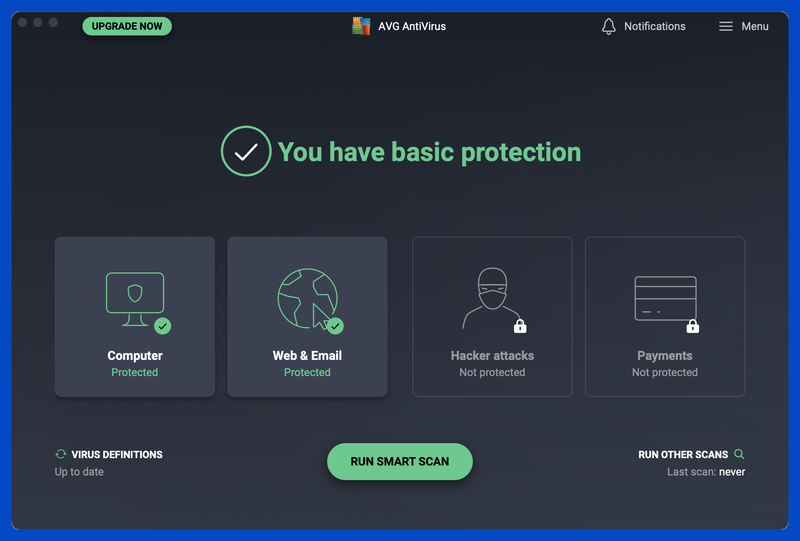
Task: Click the Protected status under Computer
Action: [135, 372]
